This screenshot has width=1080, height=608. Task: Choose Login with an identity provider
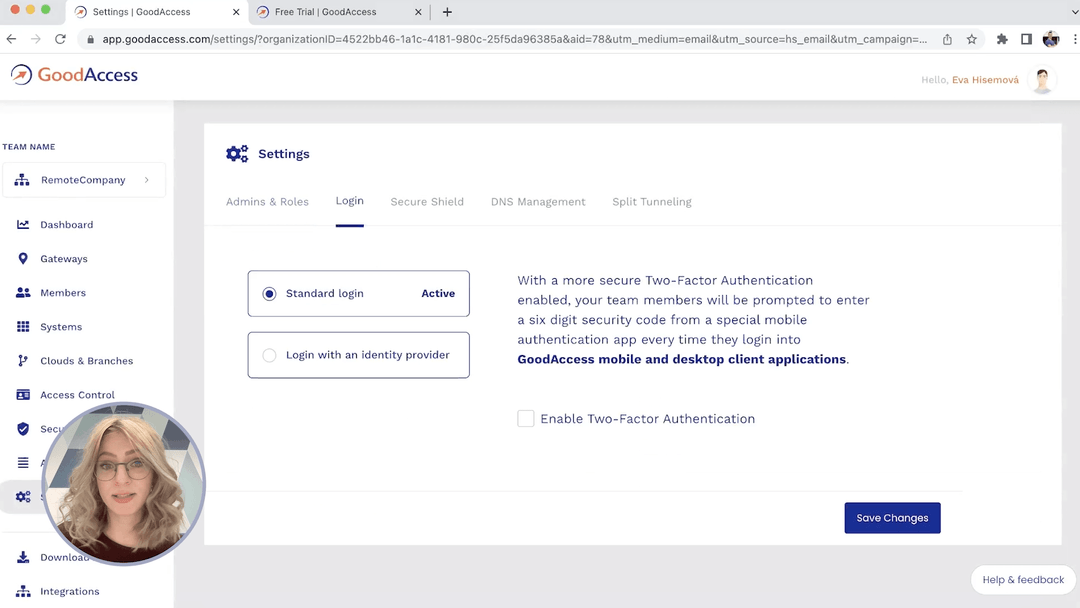[268, 355]
